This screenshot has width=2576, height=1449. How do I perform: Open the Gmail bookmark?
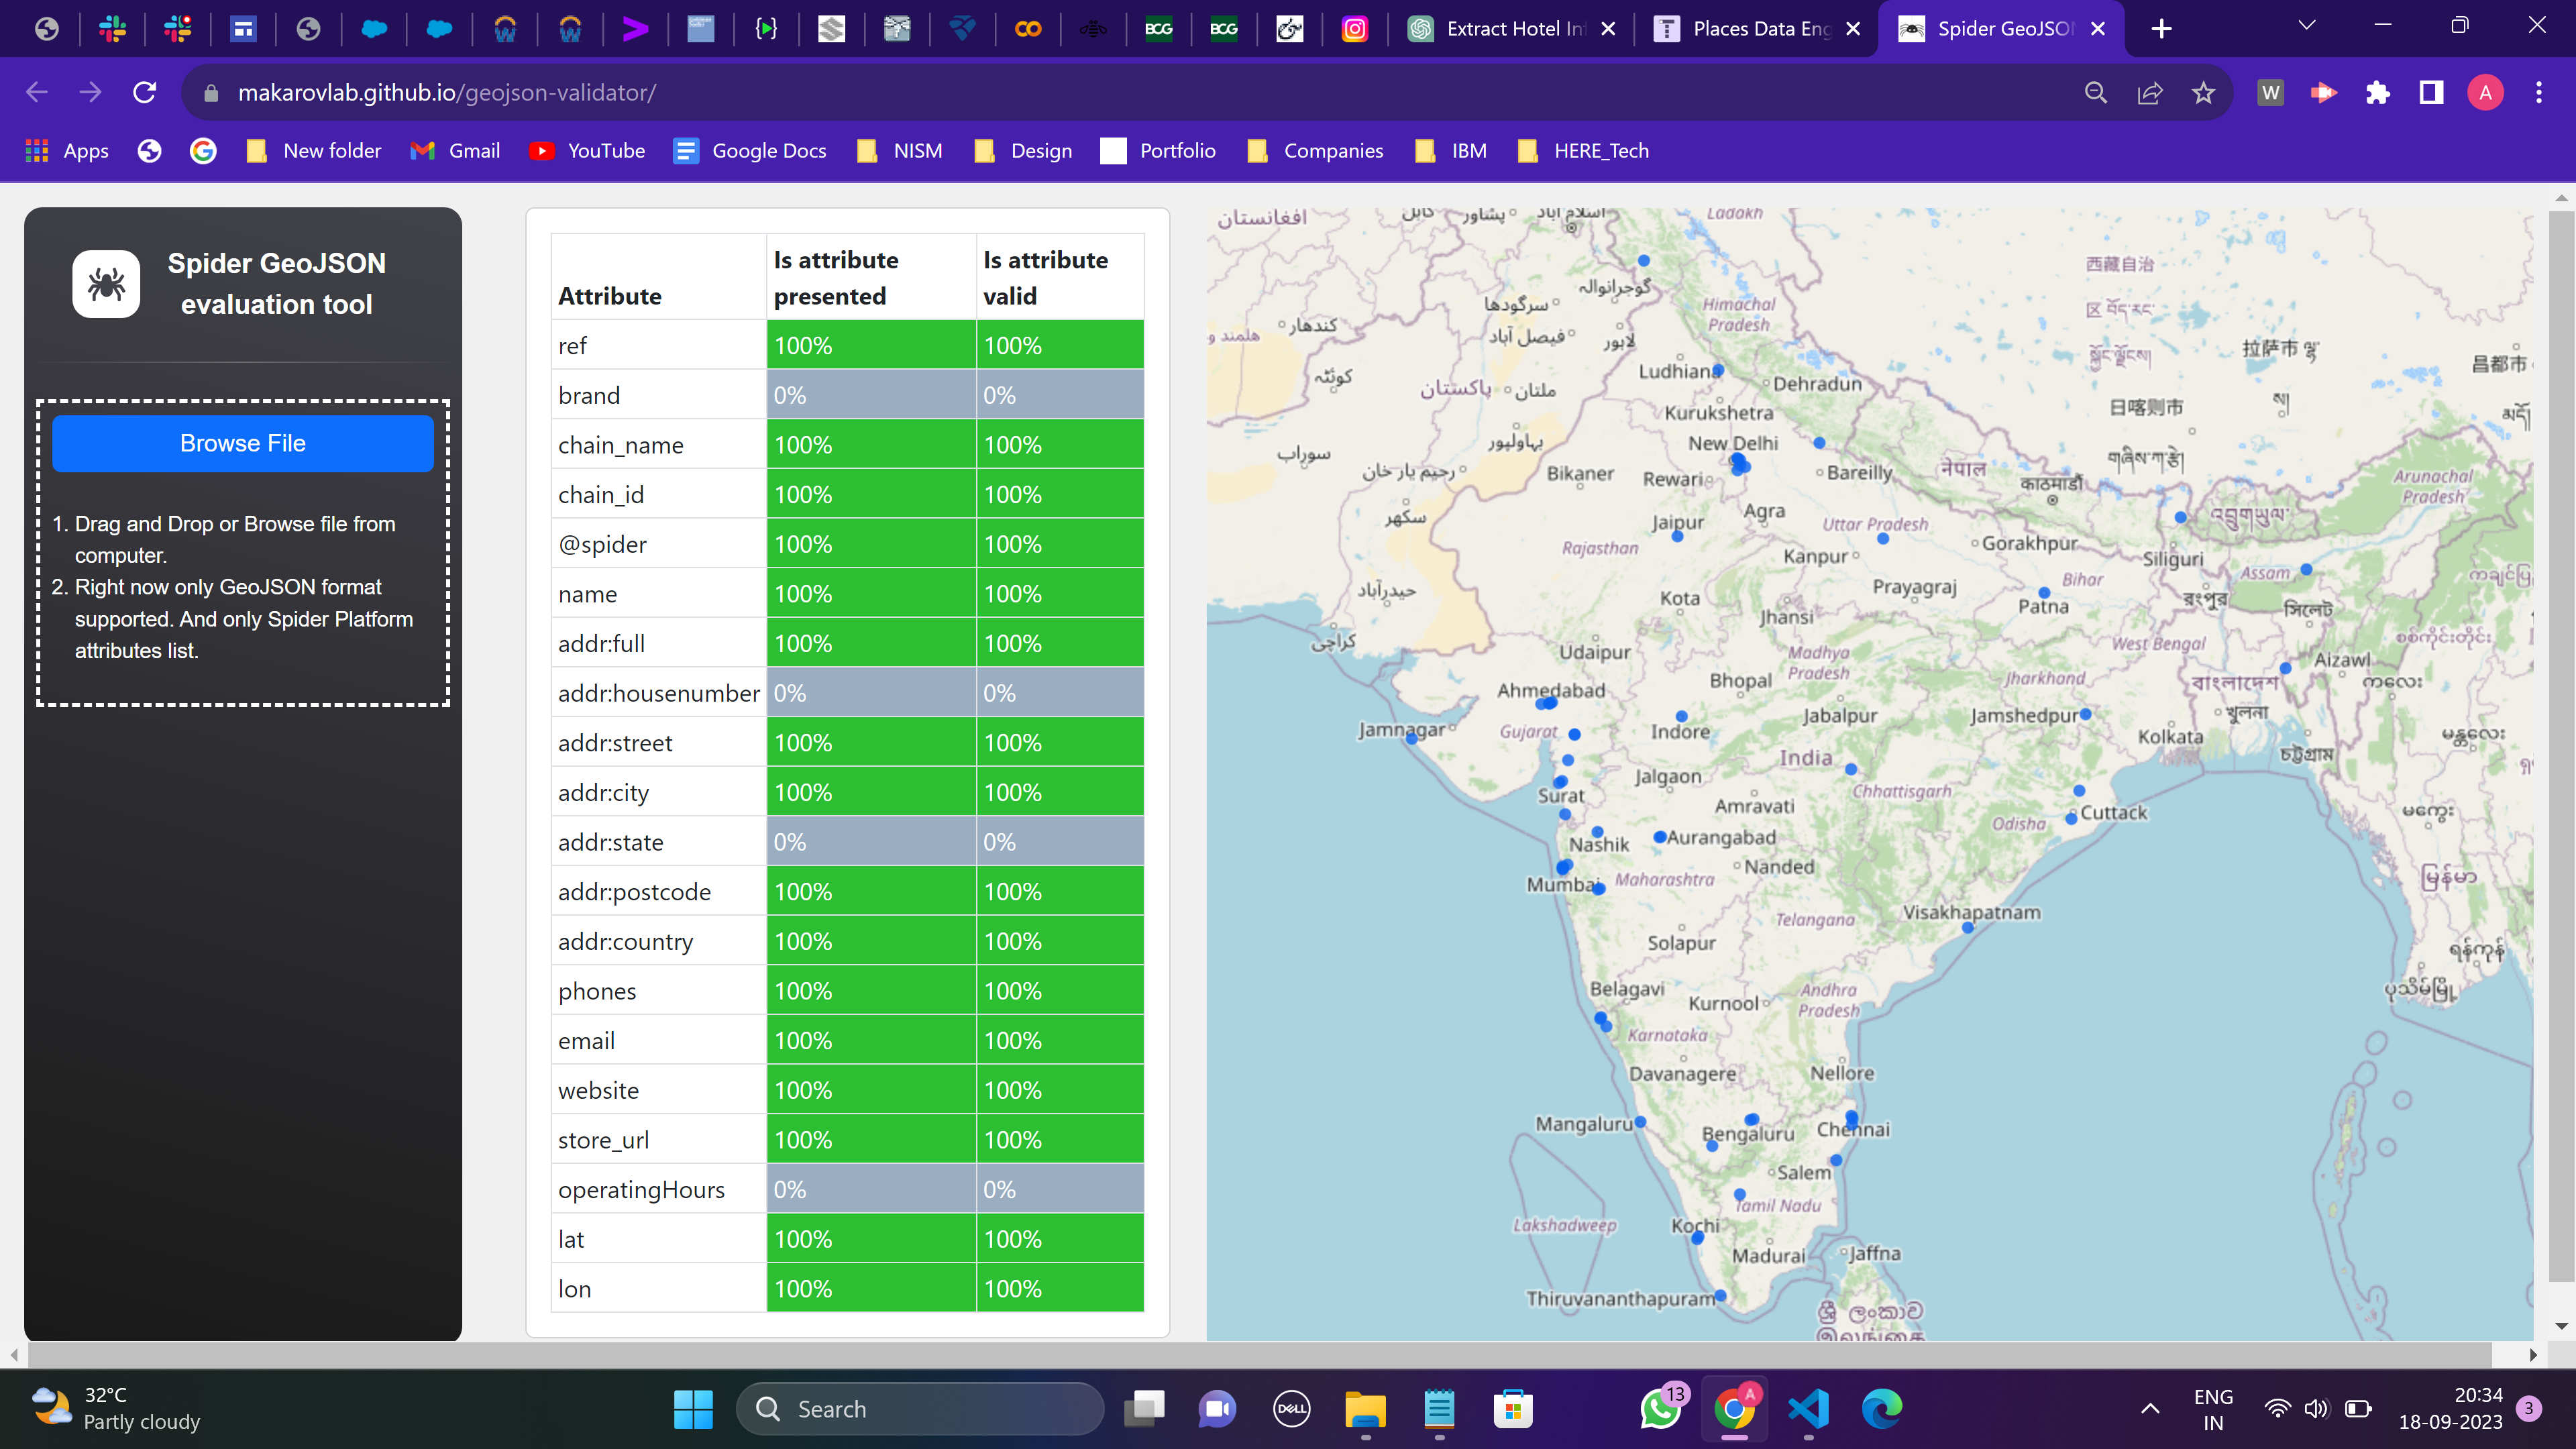tap(455, 151)
